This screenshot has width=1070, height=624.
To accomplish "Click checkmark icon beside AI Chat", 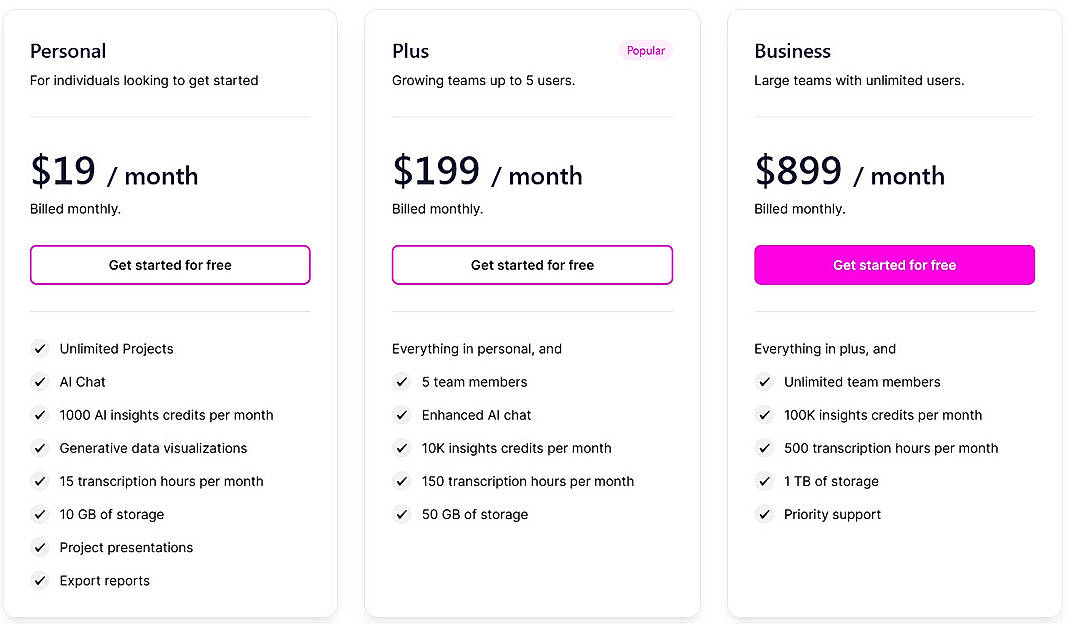I will tap(40, 382).
